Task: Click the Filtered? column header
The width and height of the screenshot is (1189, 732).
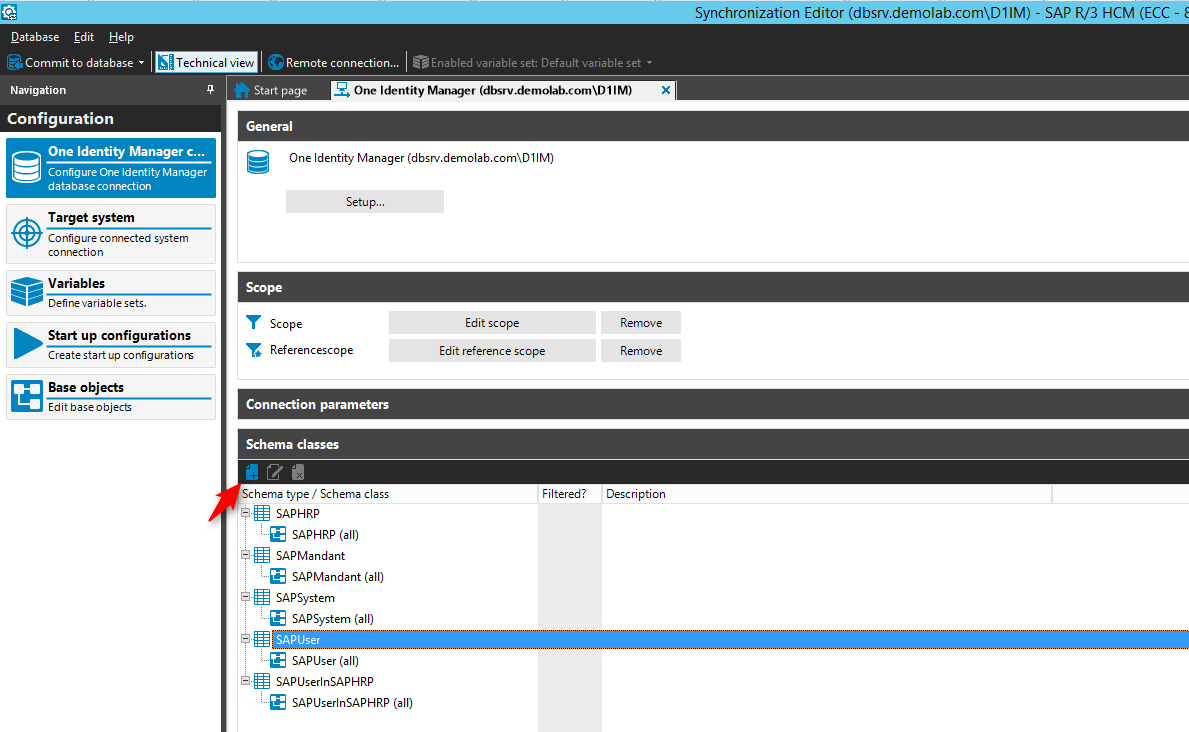Action: tap(569, 494)
